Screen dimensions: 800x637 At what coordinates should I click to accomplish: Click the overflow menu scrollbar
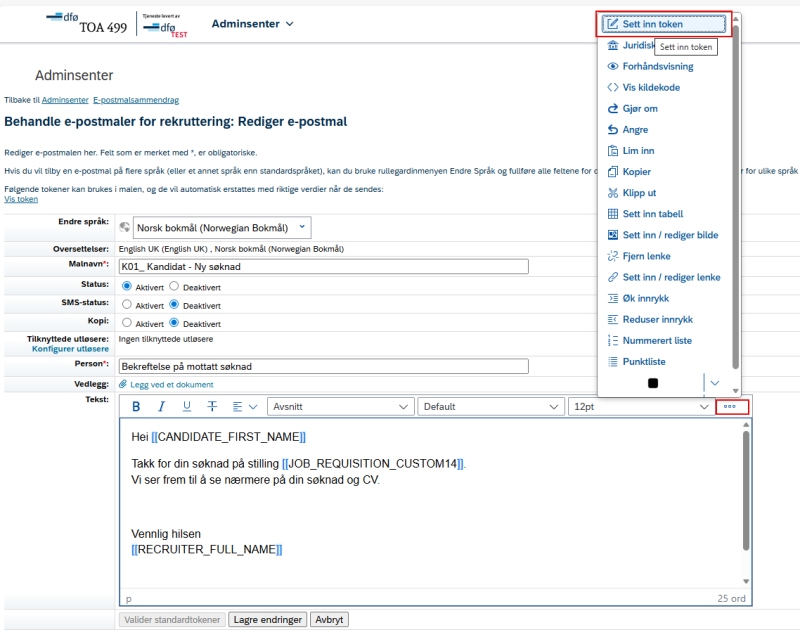click(735, 196)
